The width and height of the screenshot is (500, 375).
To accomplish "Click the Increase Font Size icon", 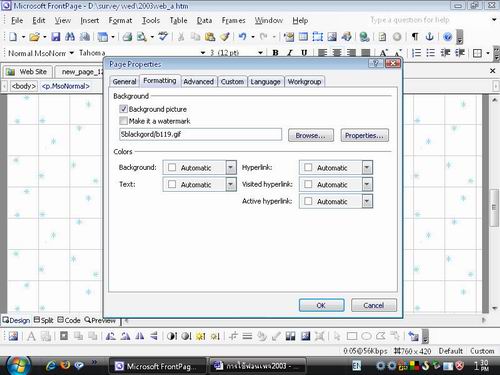I will click(384, 53).
